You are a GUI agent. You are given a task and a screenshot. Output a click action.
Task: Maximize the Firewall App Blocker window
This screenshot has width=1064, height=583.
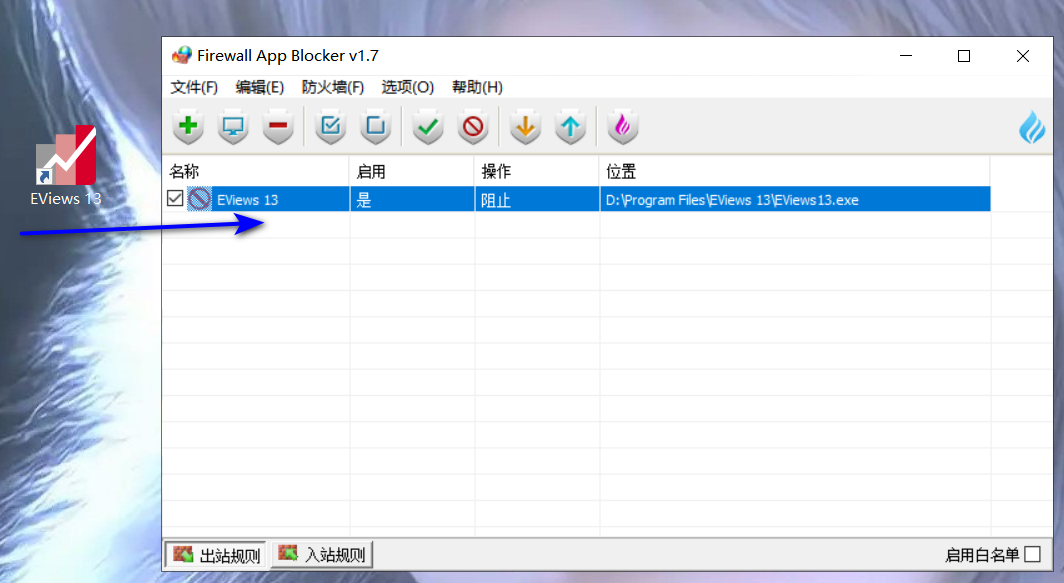[964, 56]
